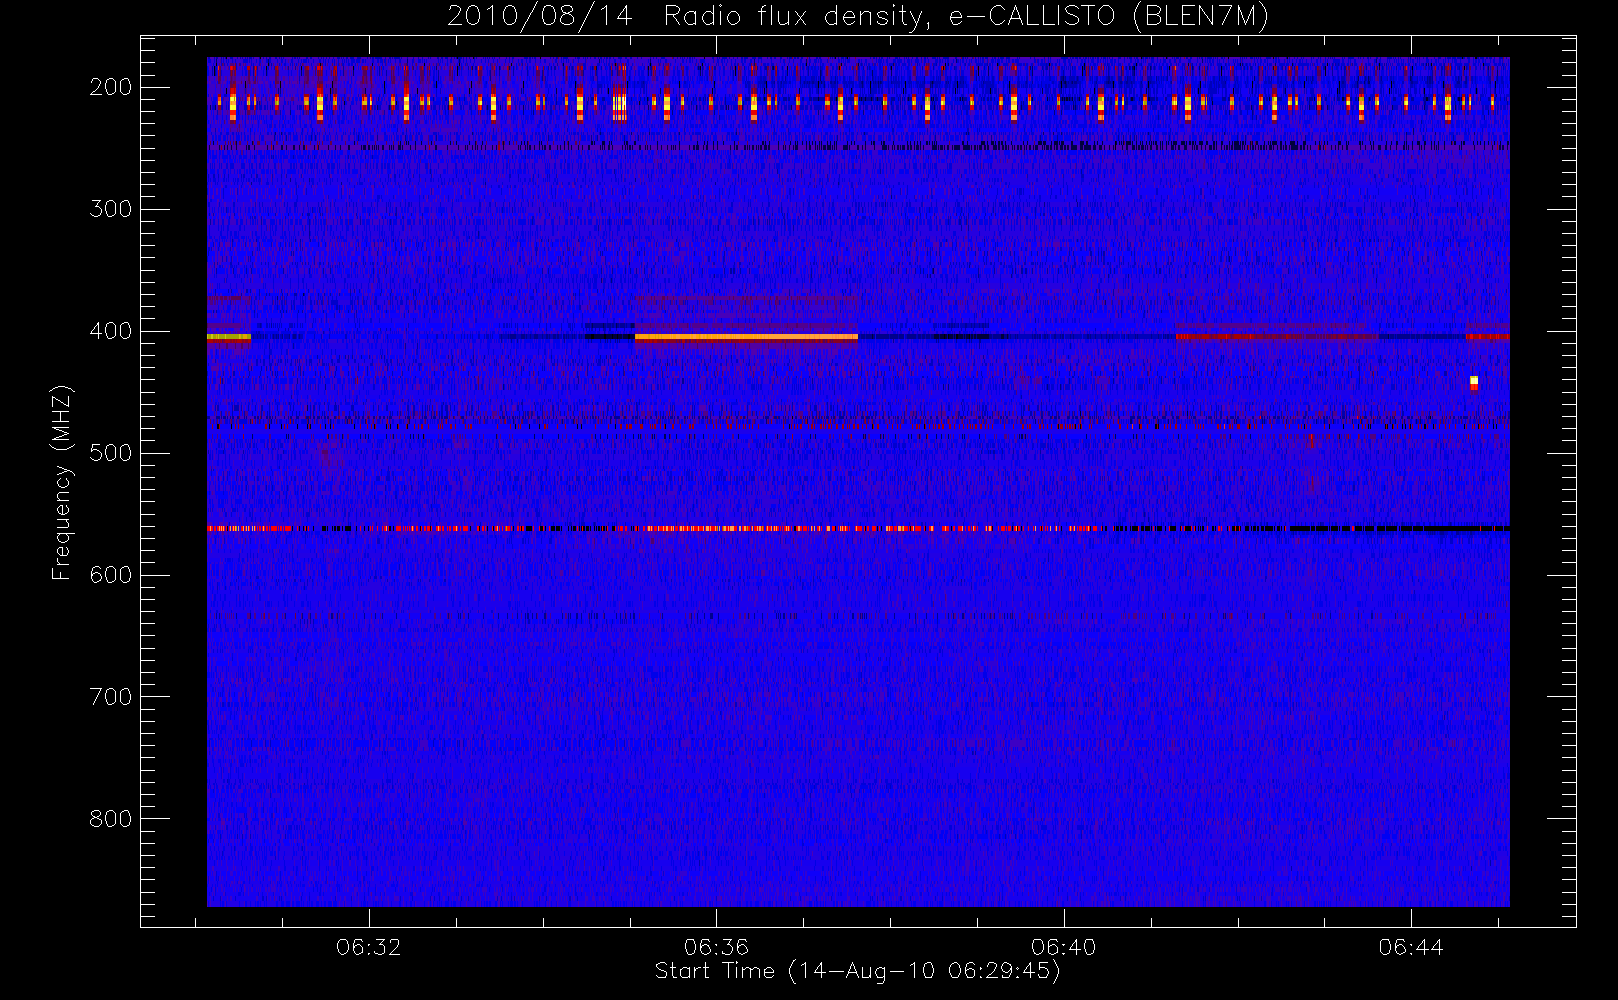The height and width of the screenshot is (1000, 1618).
Task: Click the 200 frequency tick label
Action: click(x=111, y=87)
